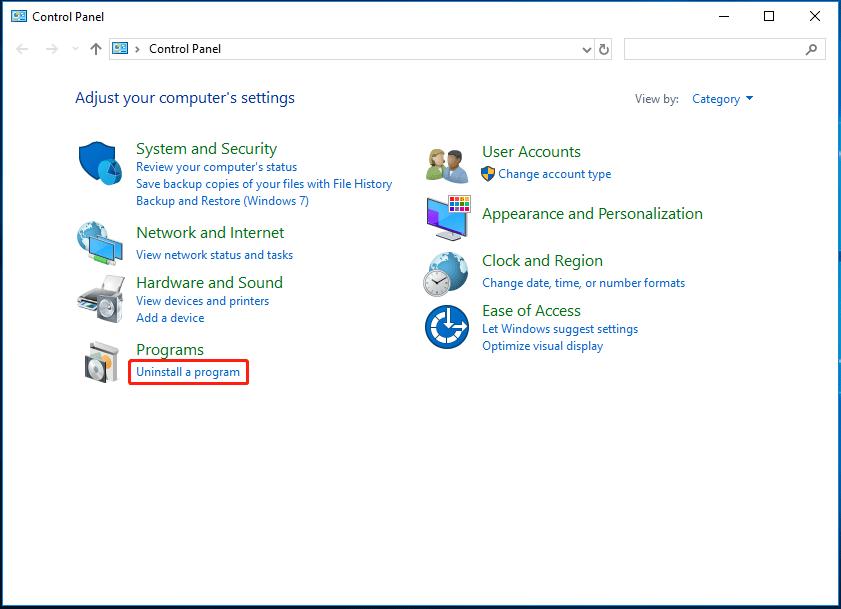Screen dimensions: 841x609
Task: Click the Hardware and Sound printer icon
Action: tap(100, 298)
